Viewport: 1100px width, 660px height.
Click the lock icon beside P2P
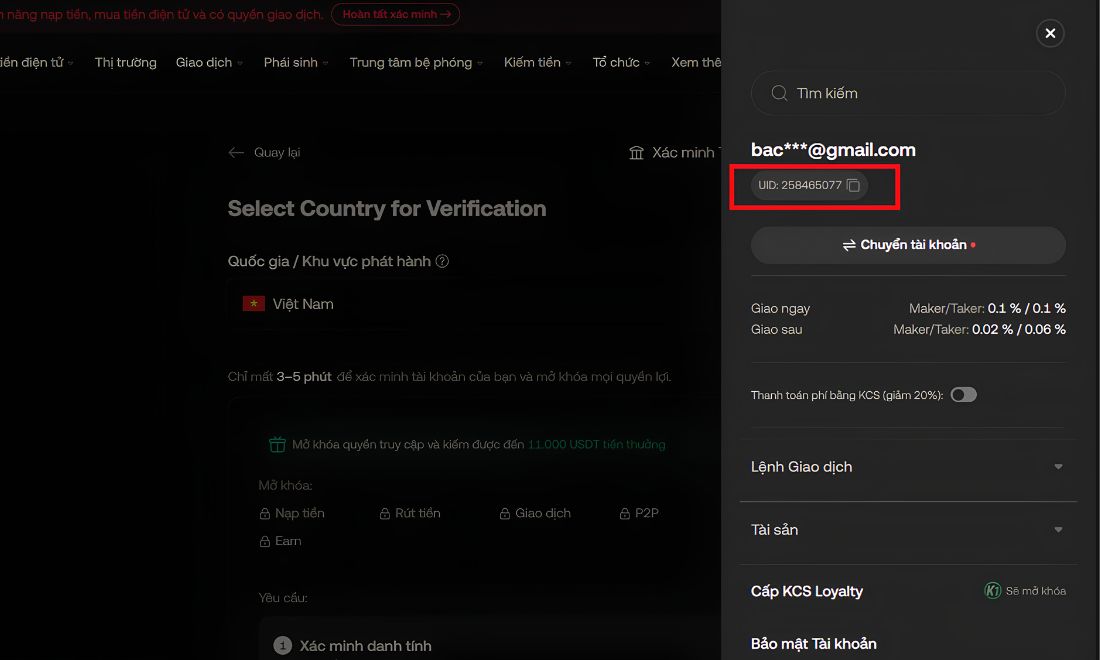tap(624, 514)
